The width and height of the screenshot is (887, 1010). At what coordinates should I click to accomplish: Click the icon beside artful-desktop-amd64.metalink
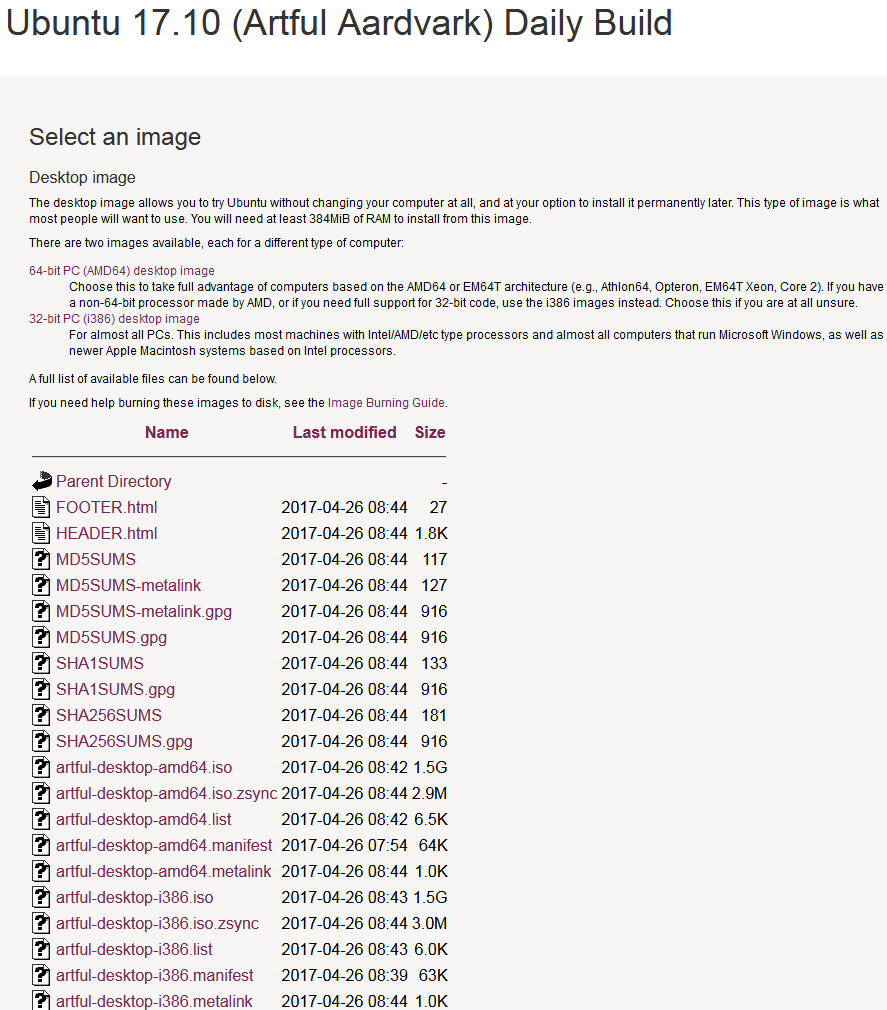coord(41,871)
